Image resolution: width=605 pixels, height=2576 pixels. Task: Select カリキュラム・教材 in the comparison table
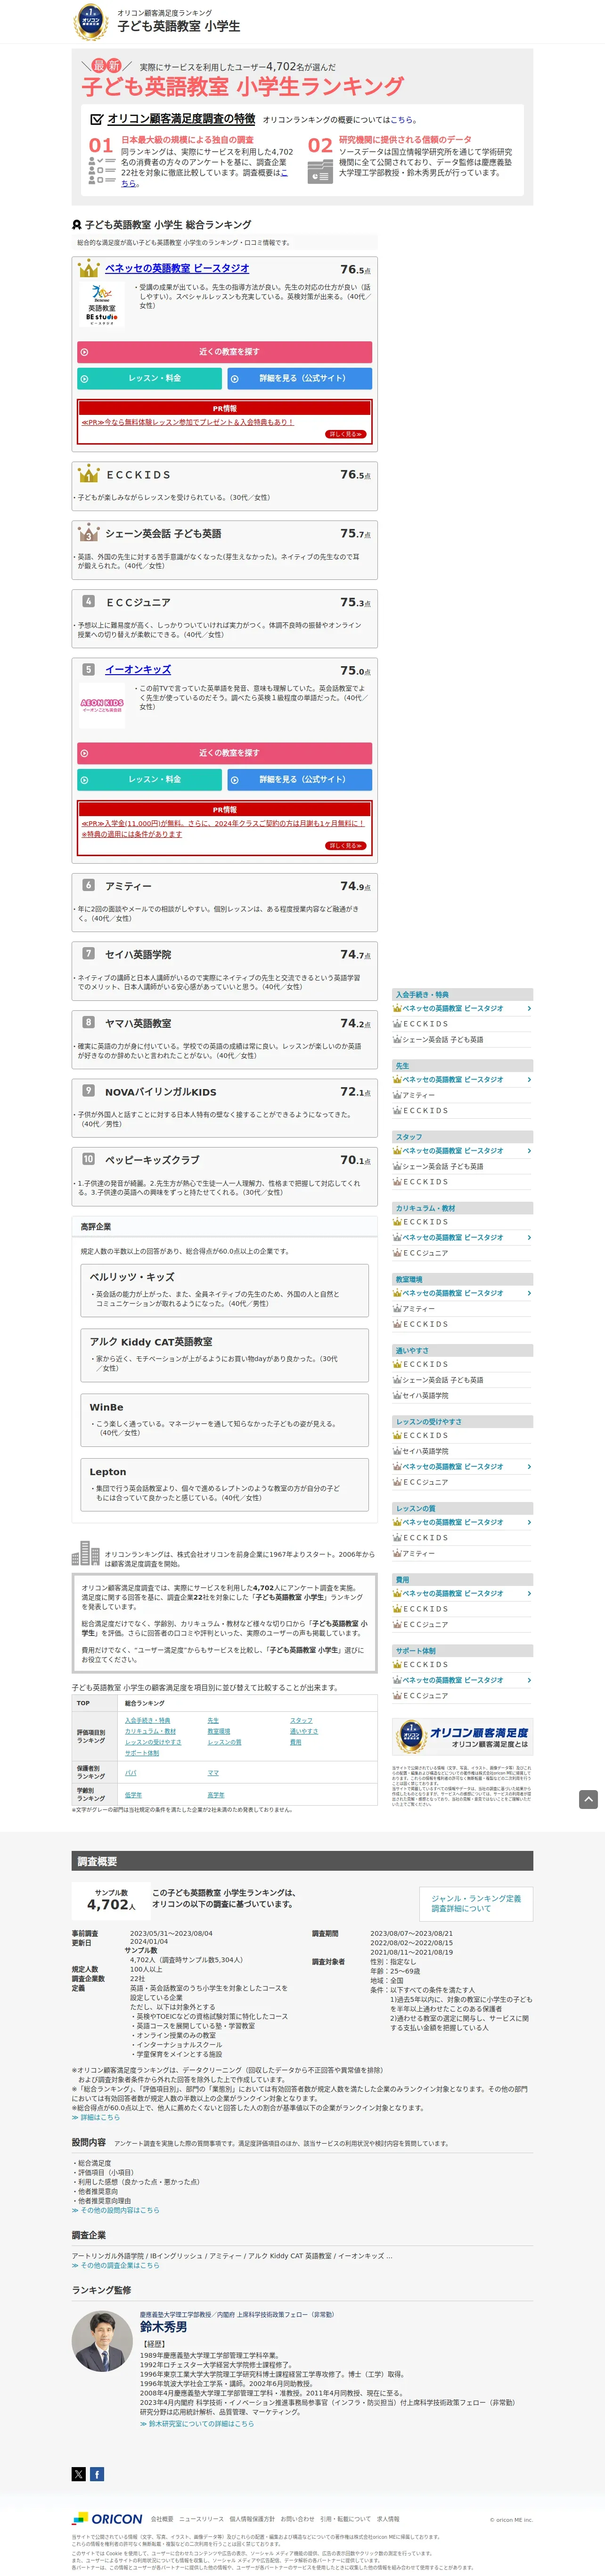coord(150,1731)
